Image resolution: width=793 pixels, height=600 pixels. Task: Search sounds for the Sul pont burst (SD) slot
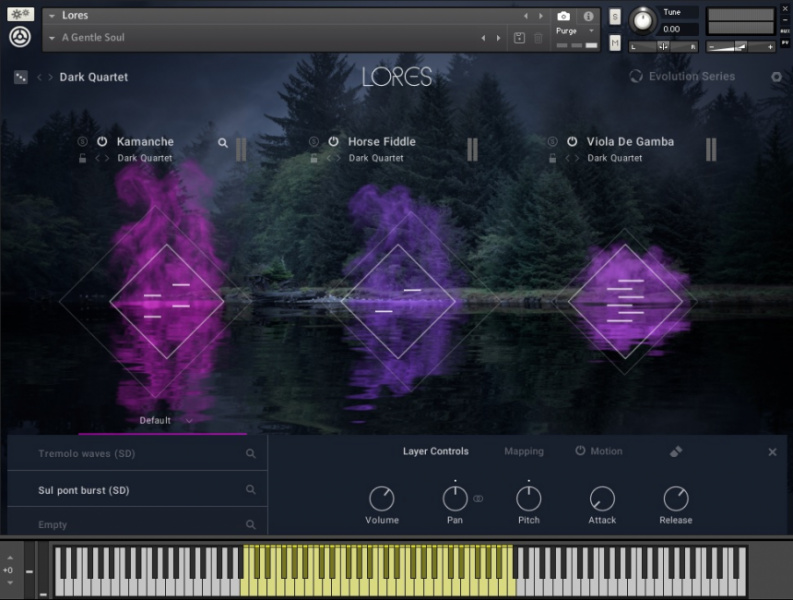(x=250, y=490)
